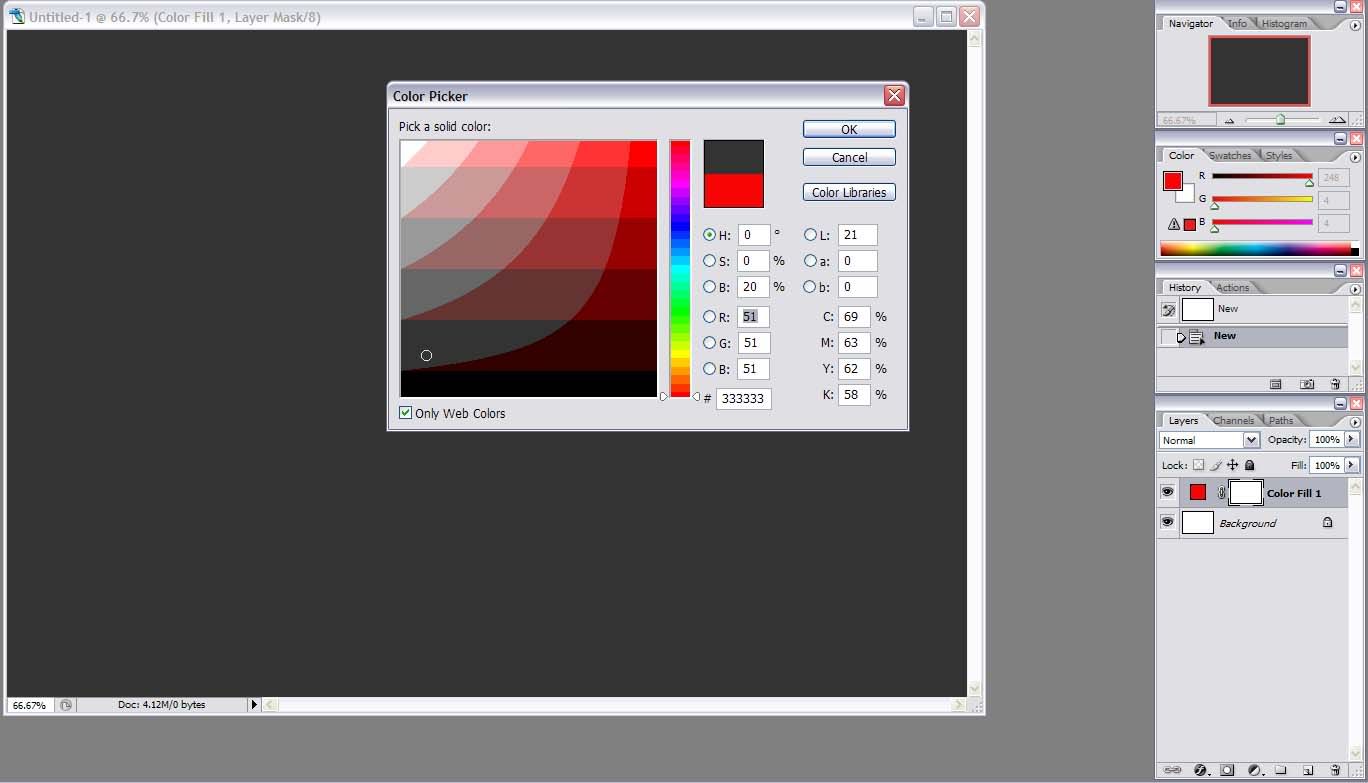Lock image pixels brush icon
The image size is (1368, 783).
[x=1216, y=465]
